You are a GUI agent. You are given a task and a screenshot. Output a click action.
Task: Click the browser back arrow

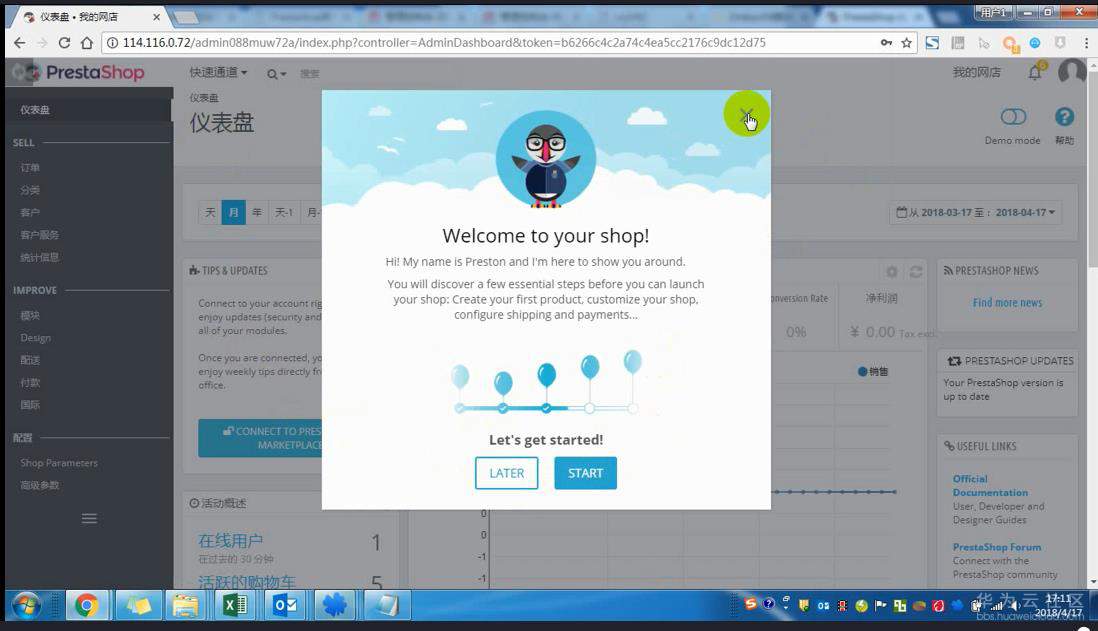20,43
